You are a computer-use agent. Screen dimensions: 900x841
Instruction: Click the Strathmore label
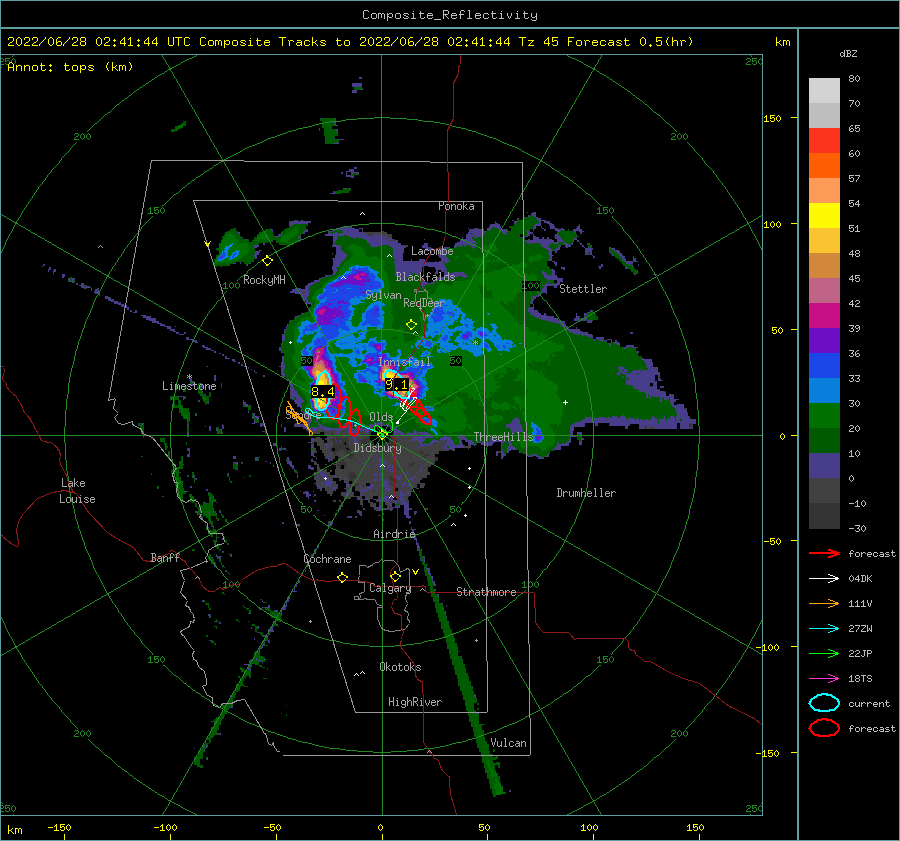(x=486, y=592)
